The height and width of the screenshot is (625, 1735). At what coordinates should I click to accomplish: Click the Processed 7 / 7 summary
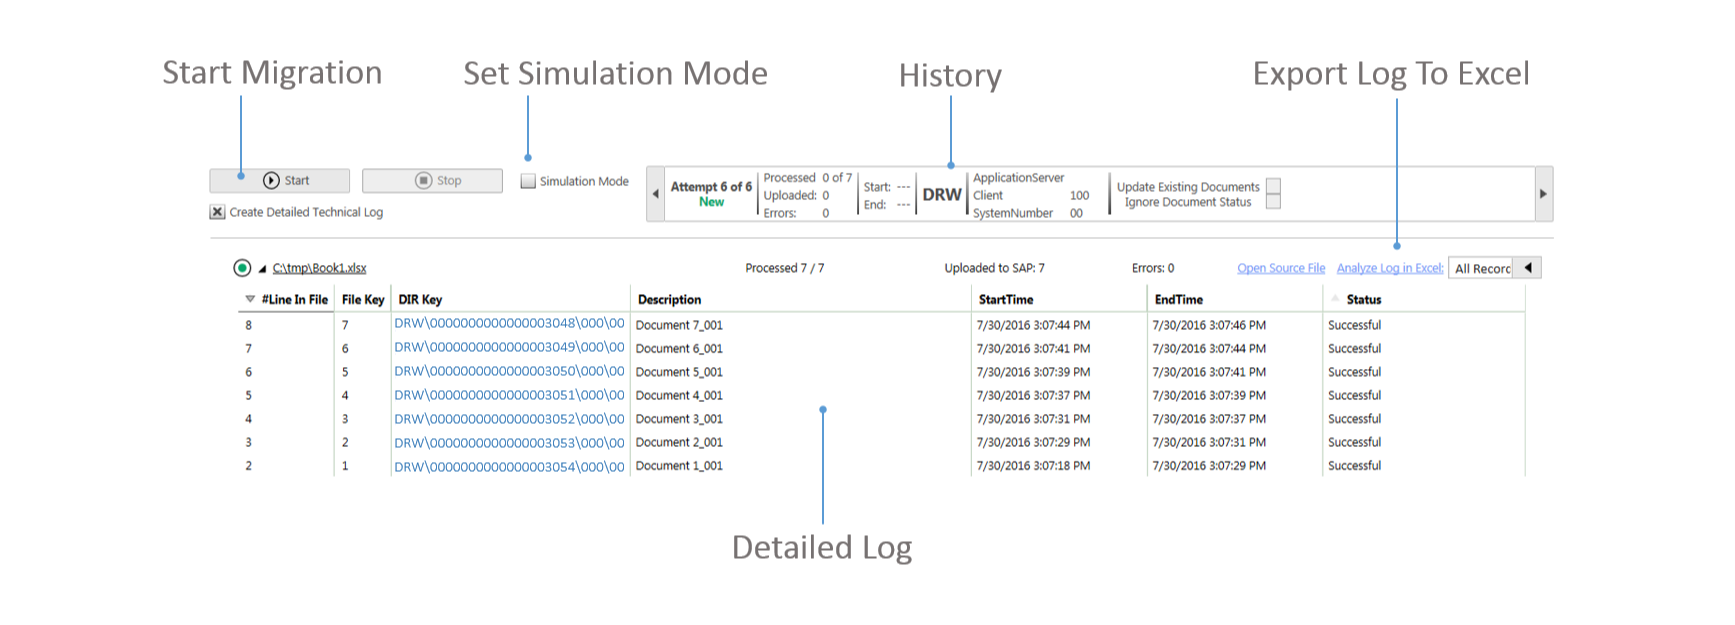(785, 268)
